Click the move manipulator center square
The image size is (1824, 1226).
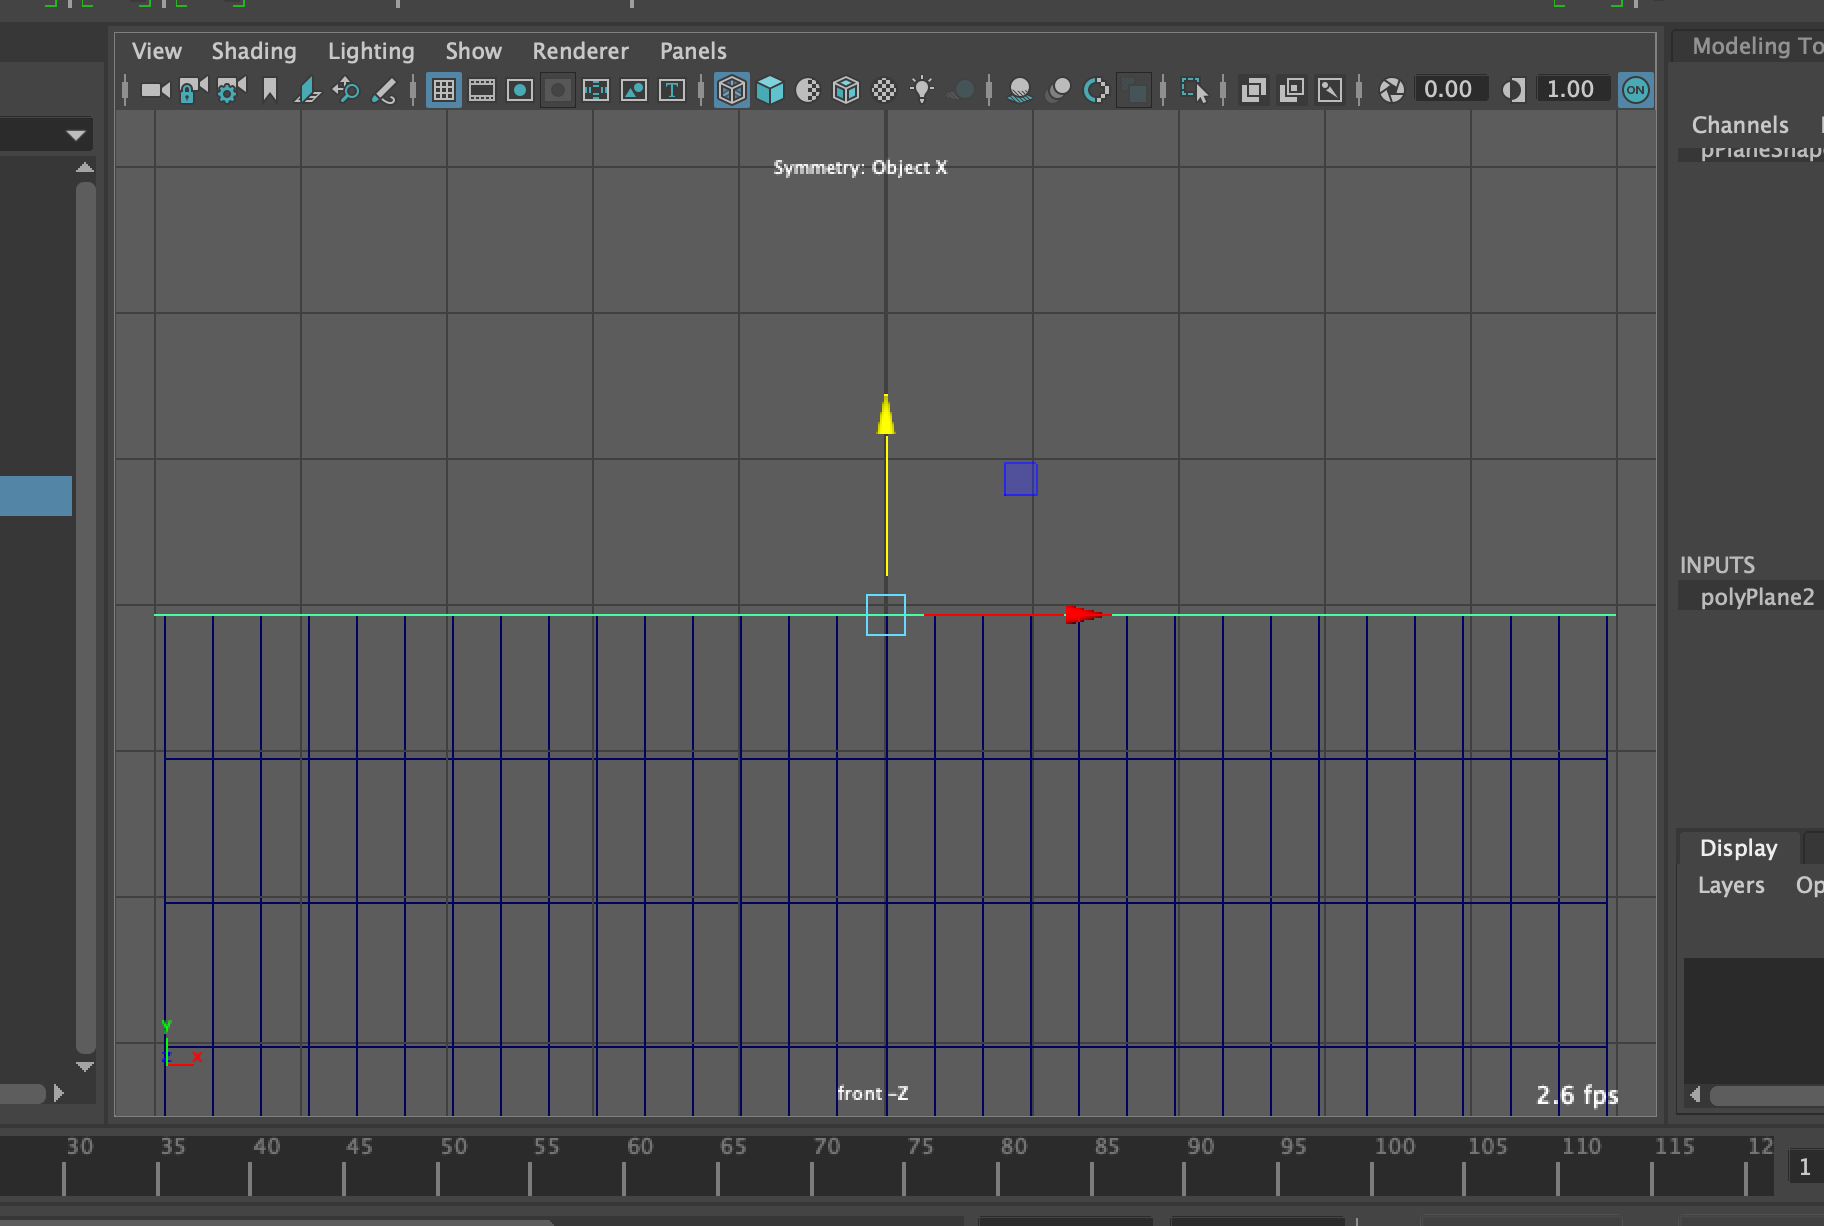(886, 615)
